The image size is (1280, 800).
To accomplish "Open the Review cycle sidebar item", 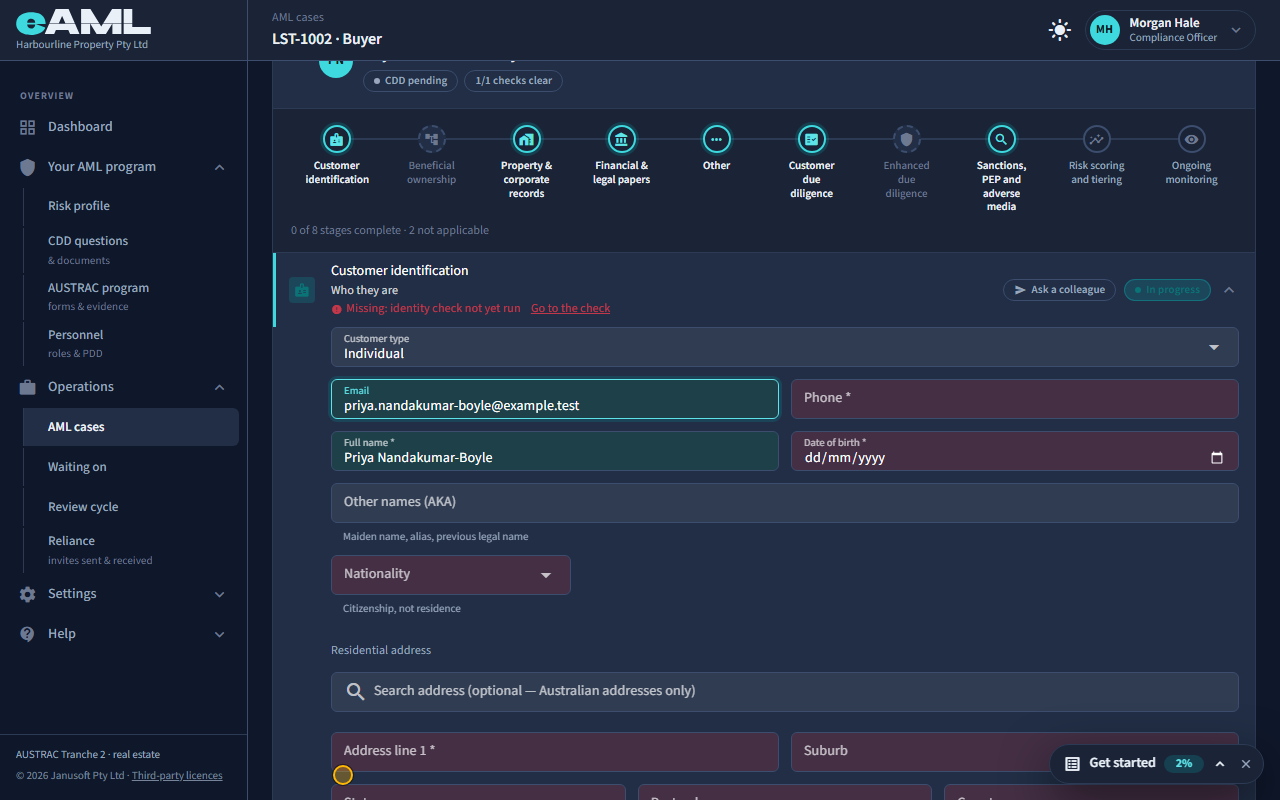I will pyautogui.click(x=131, y=507).
